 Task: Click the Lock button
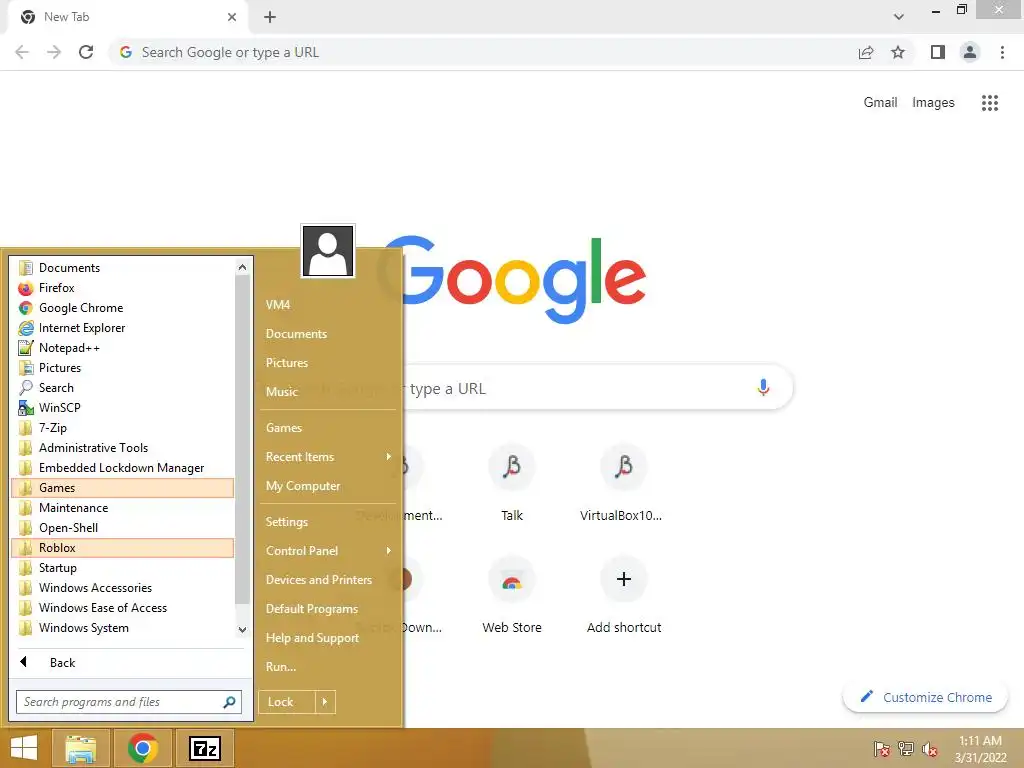[x=287, y=702]
